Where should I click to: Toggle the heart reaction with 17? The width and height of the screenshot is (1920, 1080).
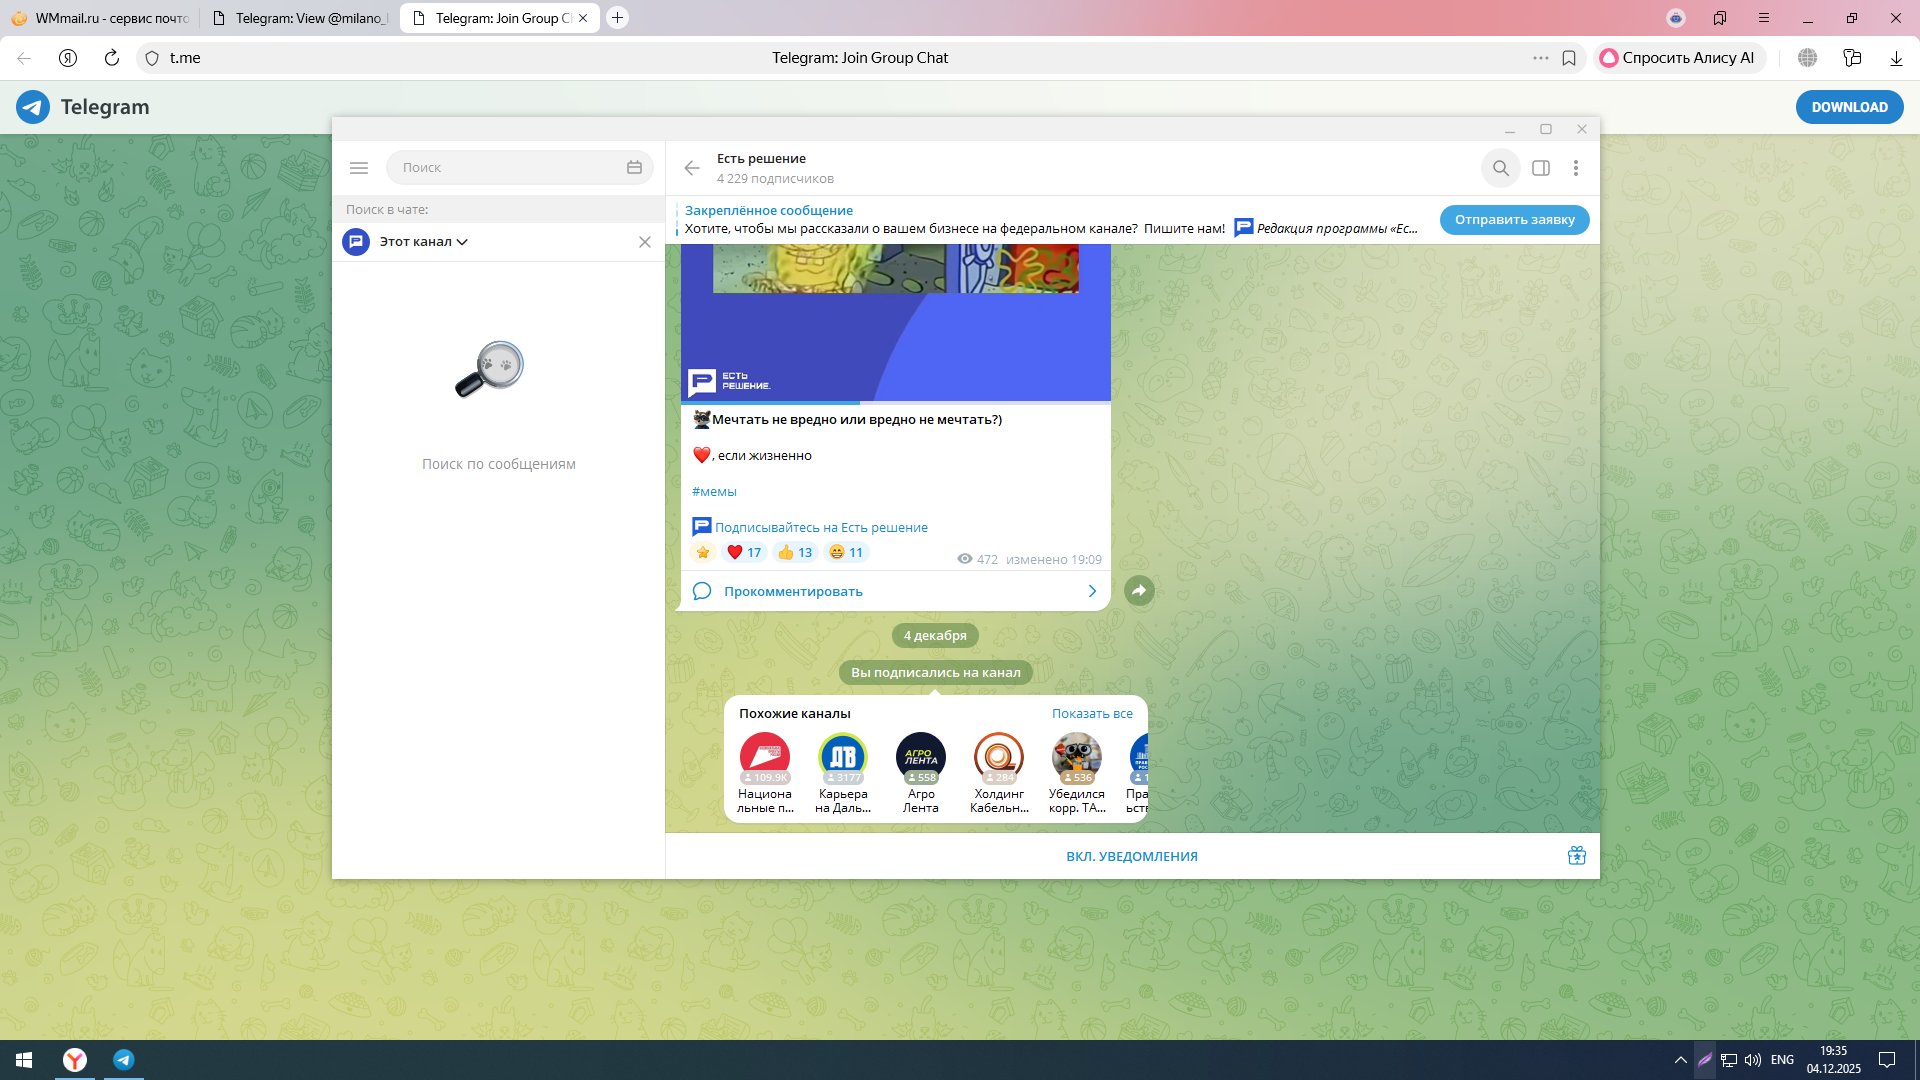point(744,553)
